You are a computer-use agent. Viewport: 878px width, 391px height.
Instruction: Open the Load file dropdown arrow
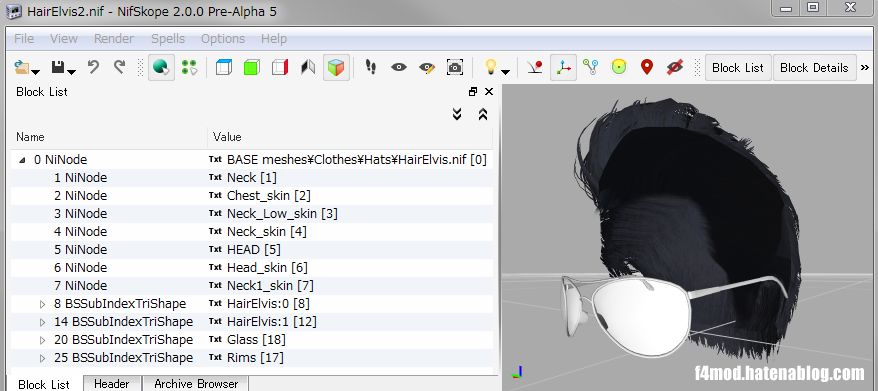pos(35,71)
